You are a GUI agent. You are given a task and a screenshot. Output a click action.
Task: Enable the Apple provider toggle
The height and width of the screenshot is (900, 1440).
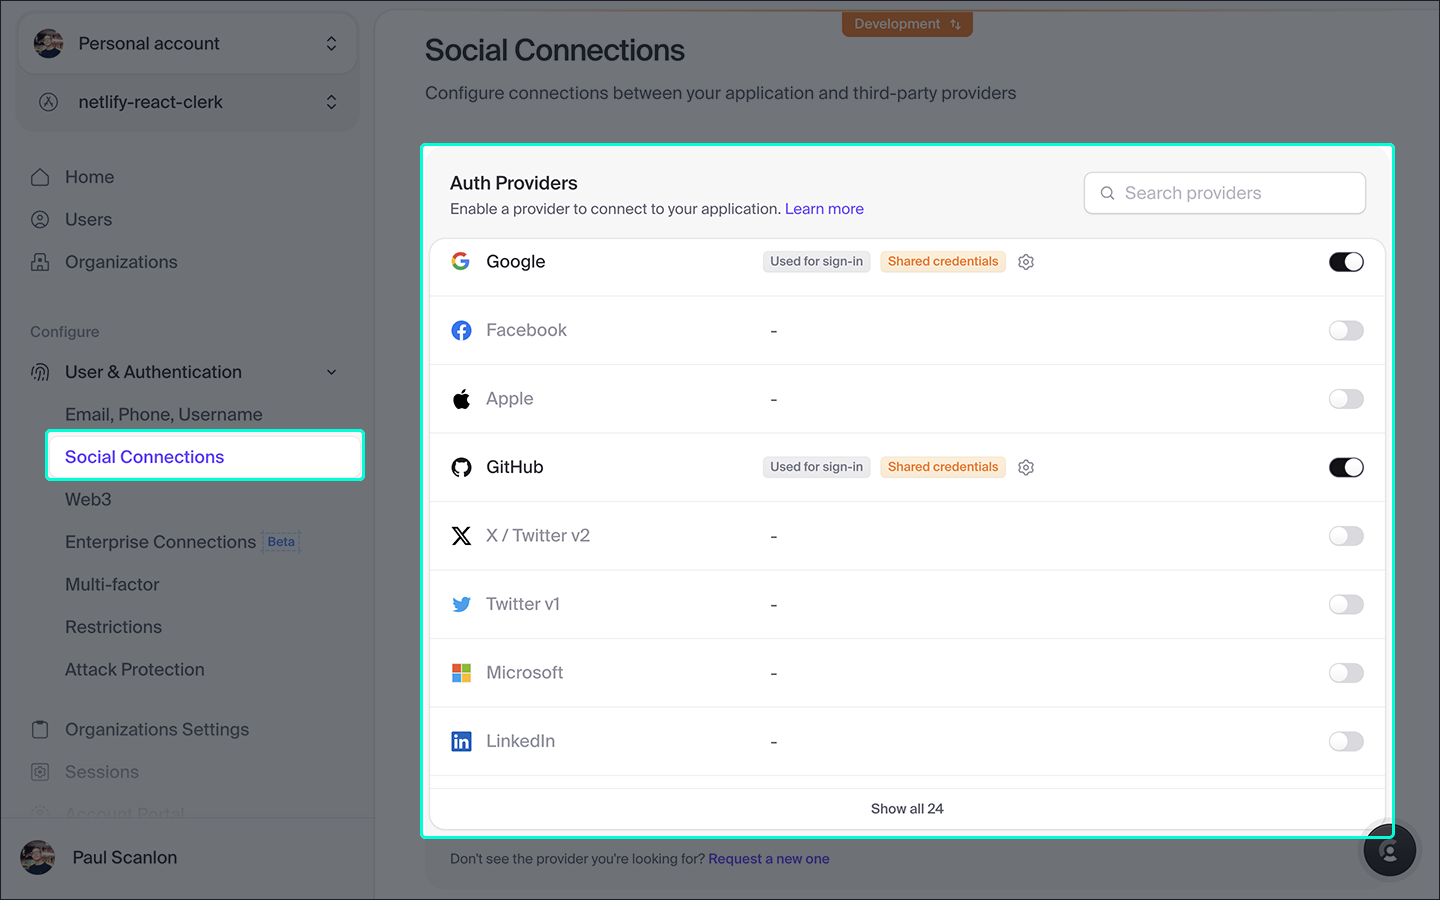(x=1346, y=399)
